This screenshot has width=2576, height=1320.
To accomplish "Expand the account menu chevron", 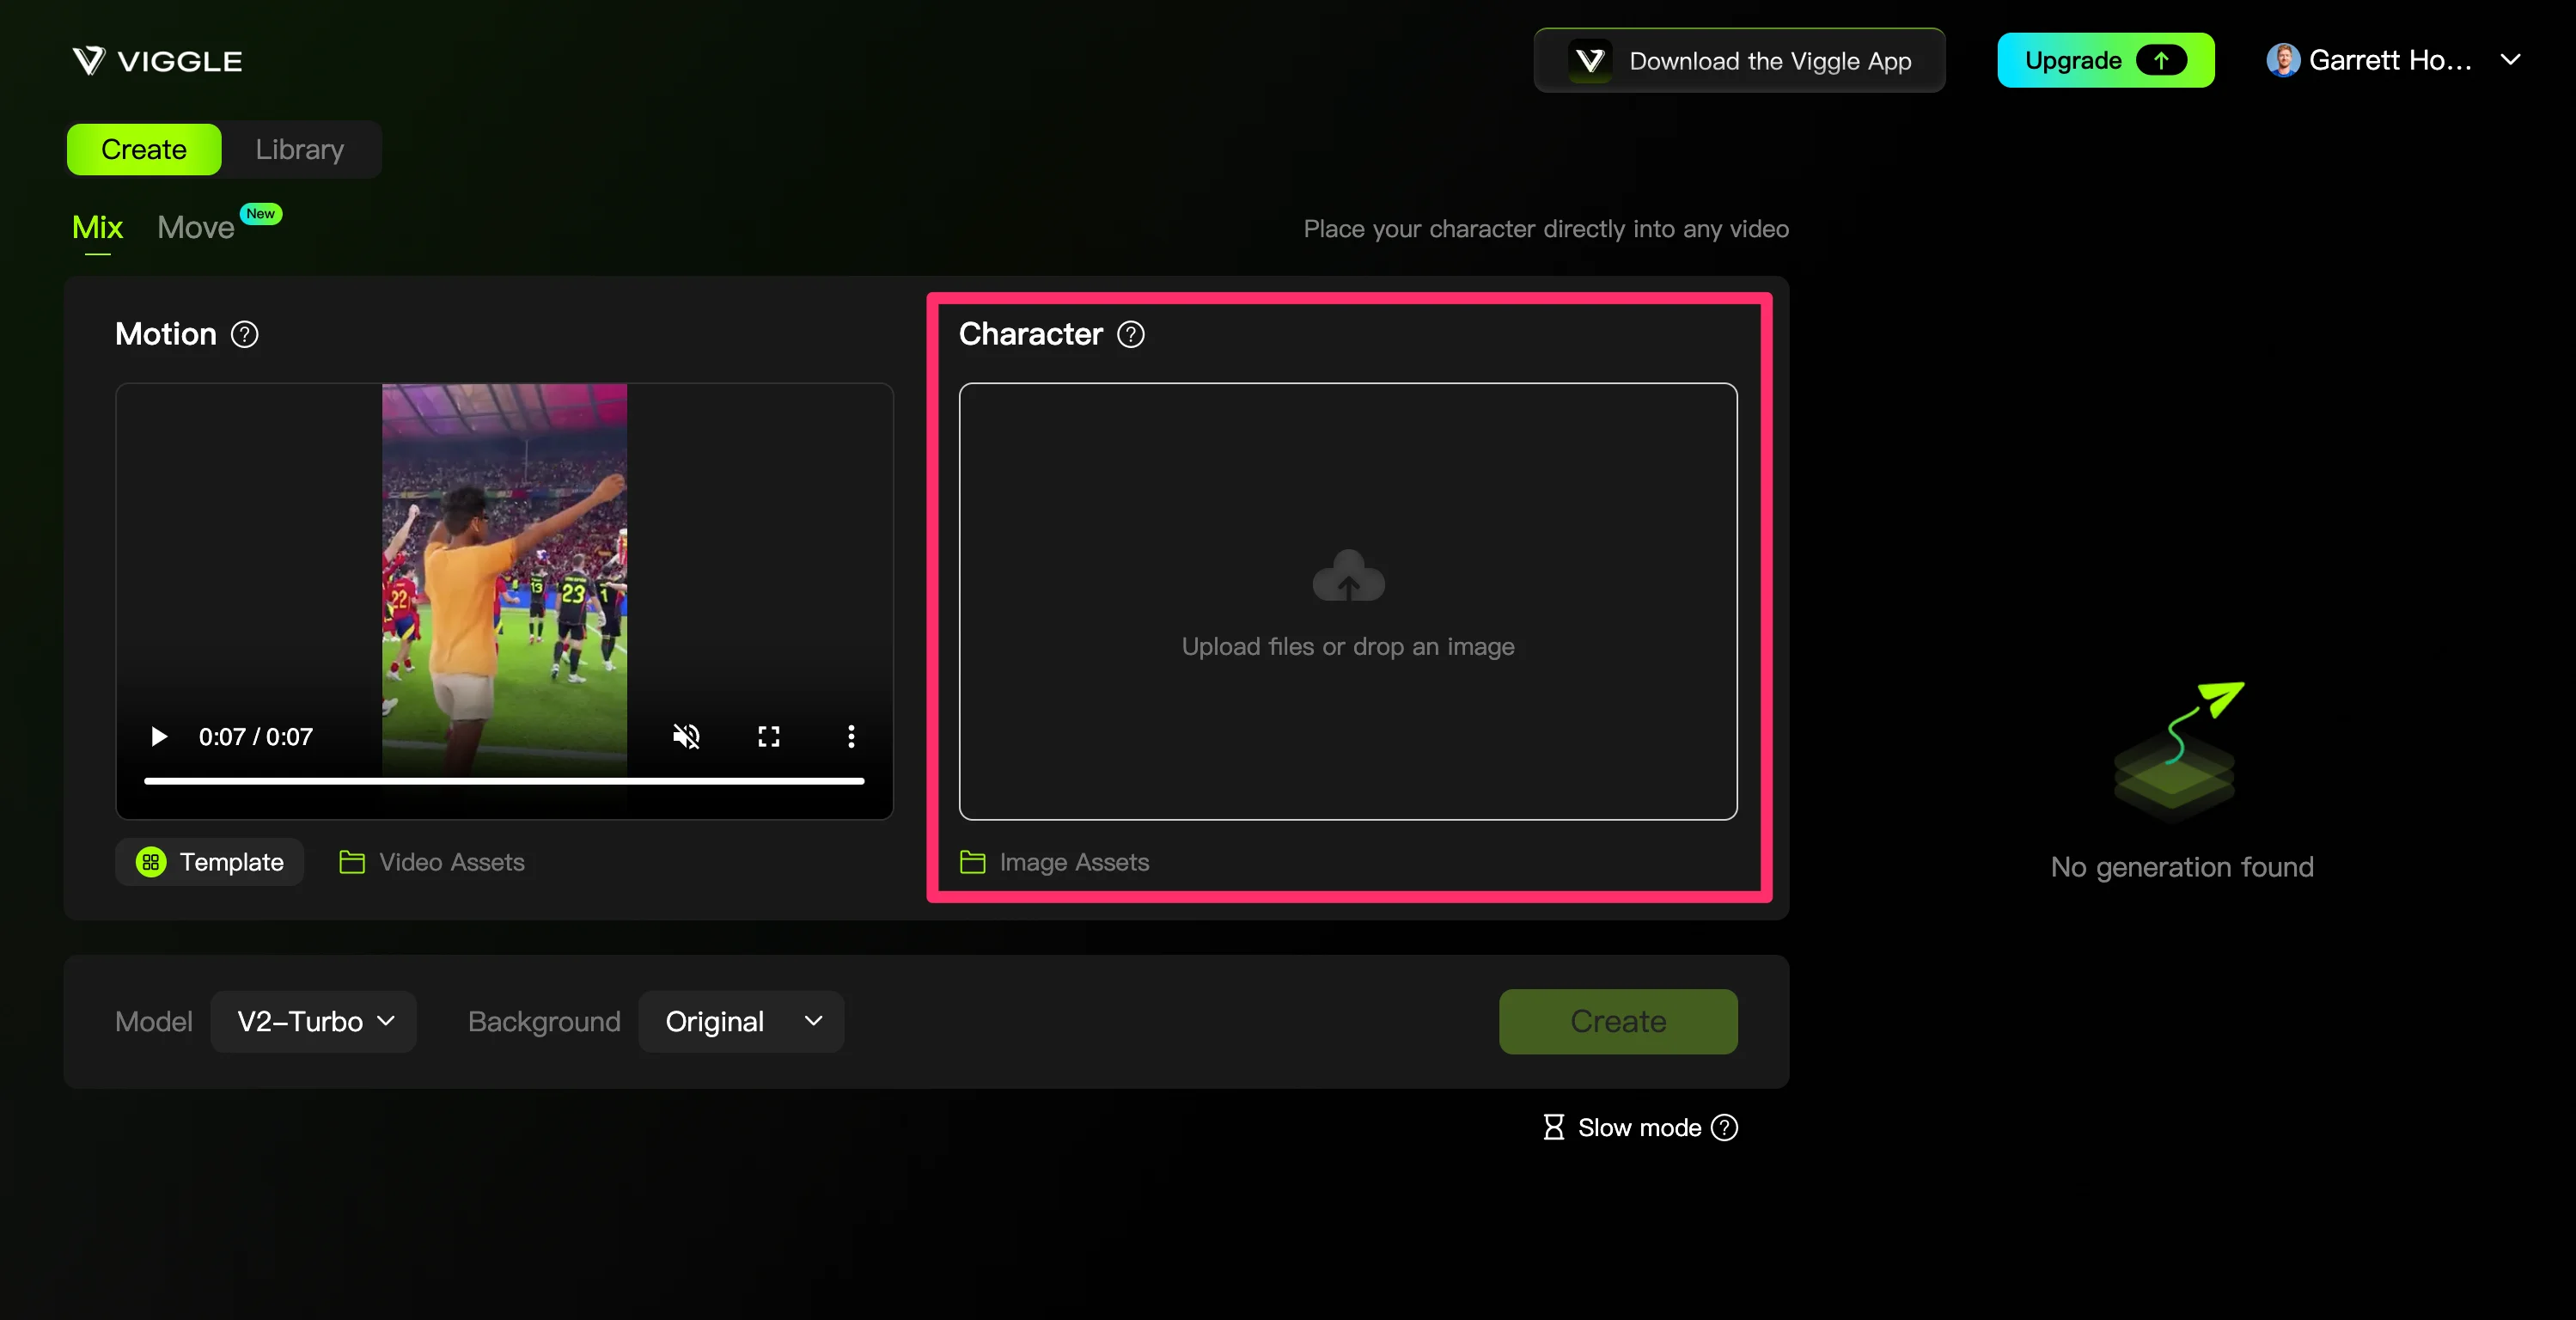I will [x=2509, y=60].
